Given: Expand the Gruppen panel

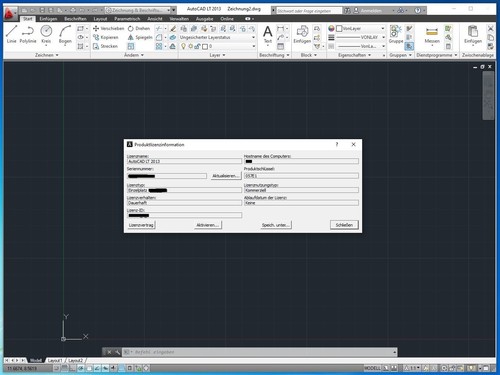Looking at the screenshot, I should [401, 55].
